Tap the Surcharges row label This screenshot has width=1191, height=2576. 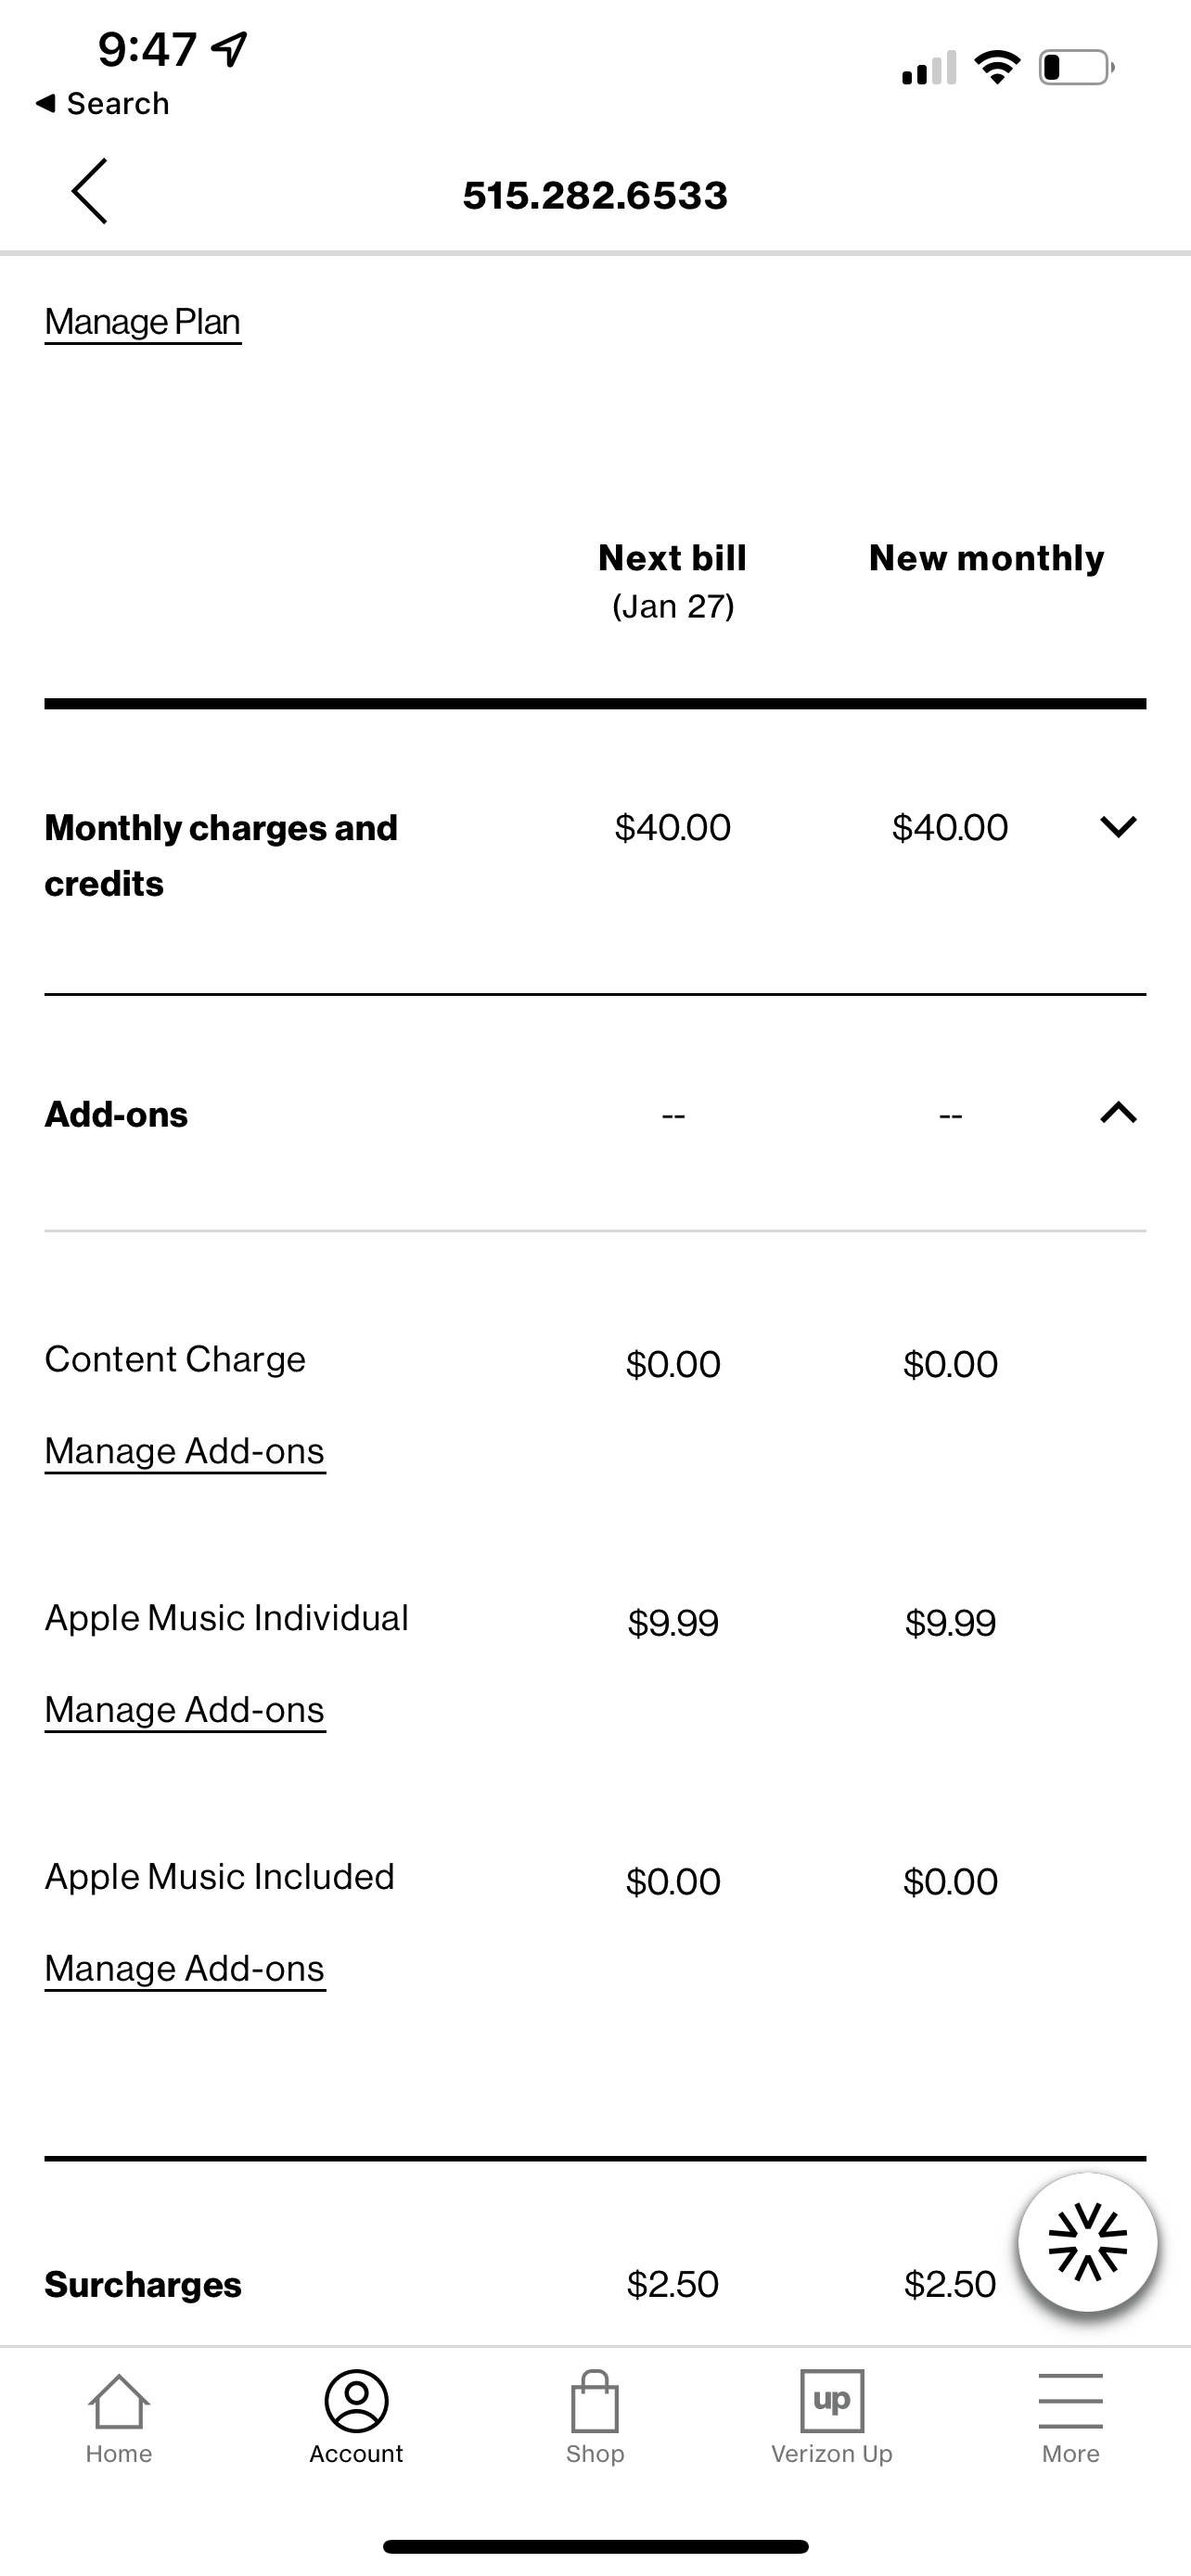click(x=143, y=2284)
